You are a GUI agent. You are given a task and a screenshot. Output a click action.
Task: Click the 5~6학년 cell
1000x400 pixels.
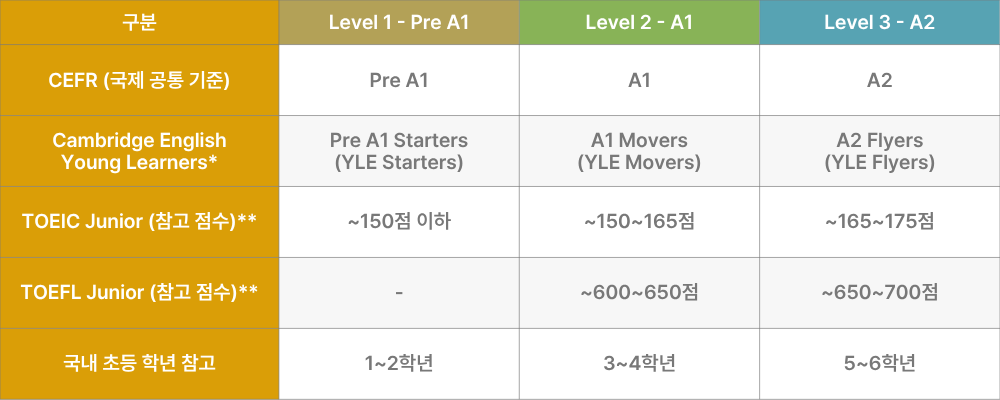pyautogui.click(x=879, y=362)
